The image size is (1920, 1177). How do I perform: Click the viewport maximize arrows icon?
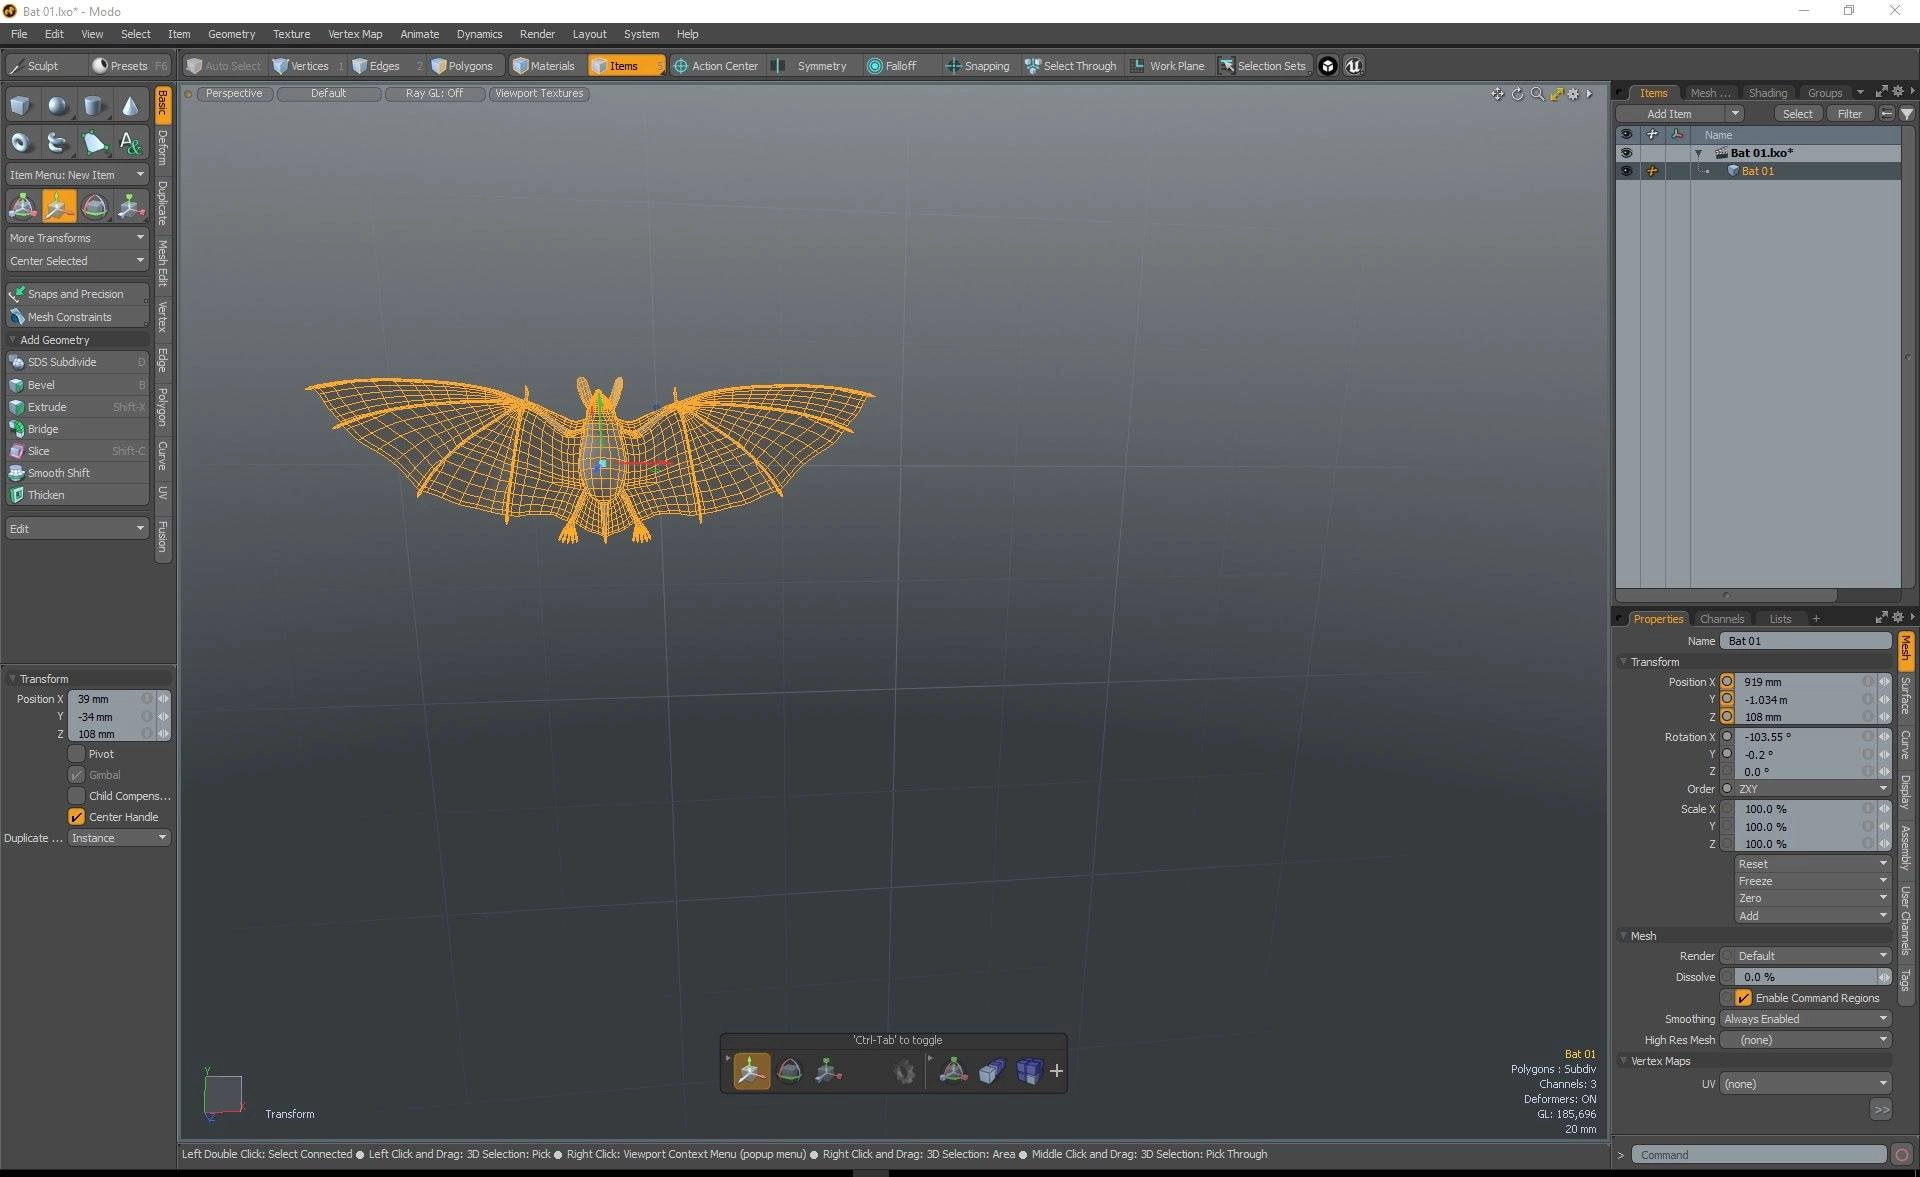click(x=1556, y=94)
